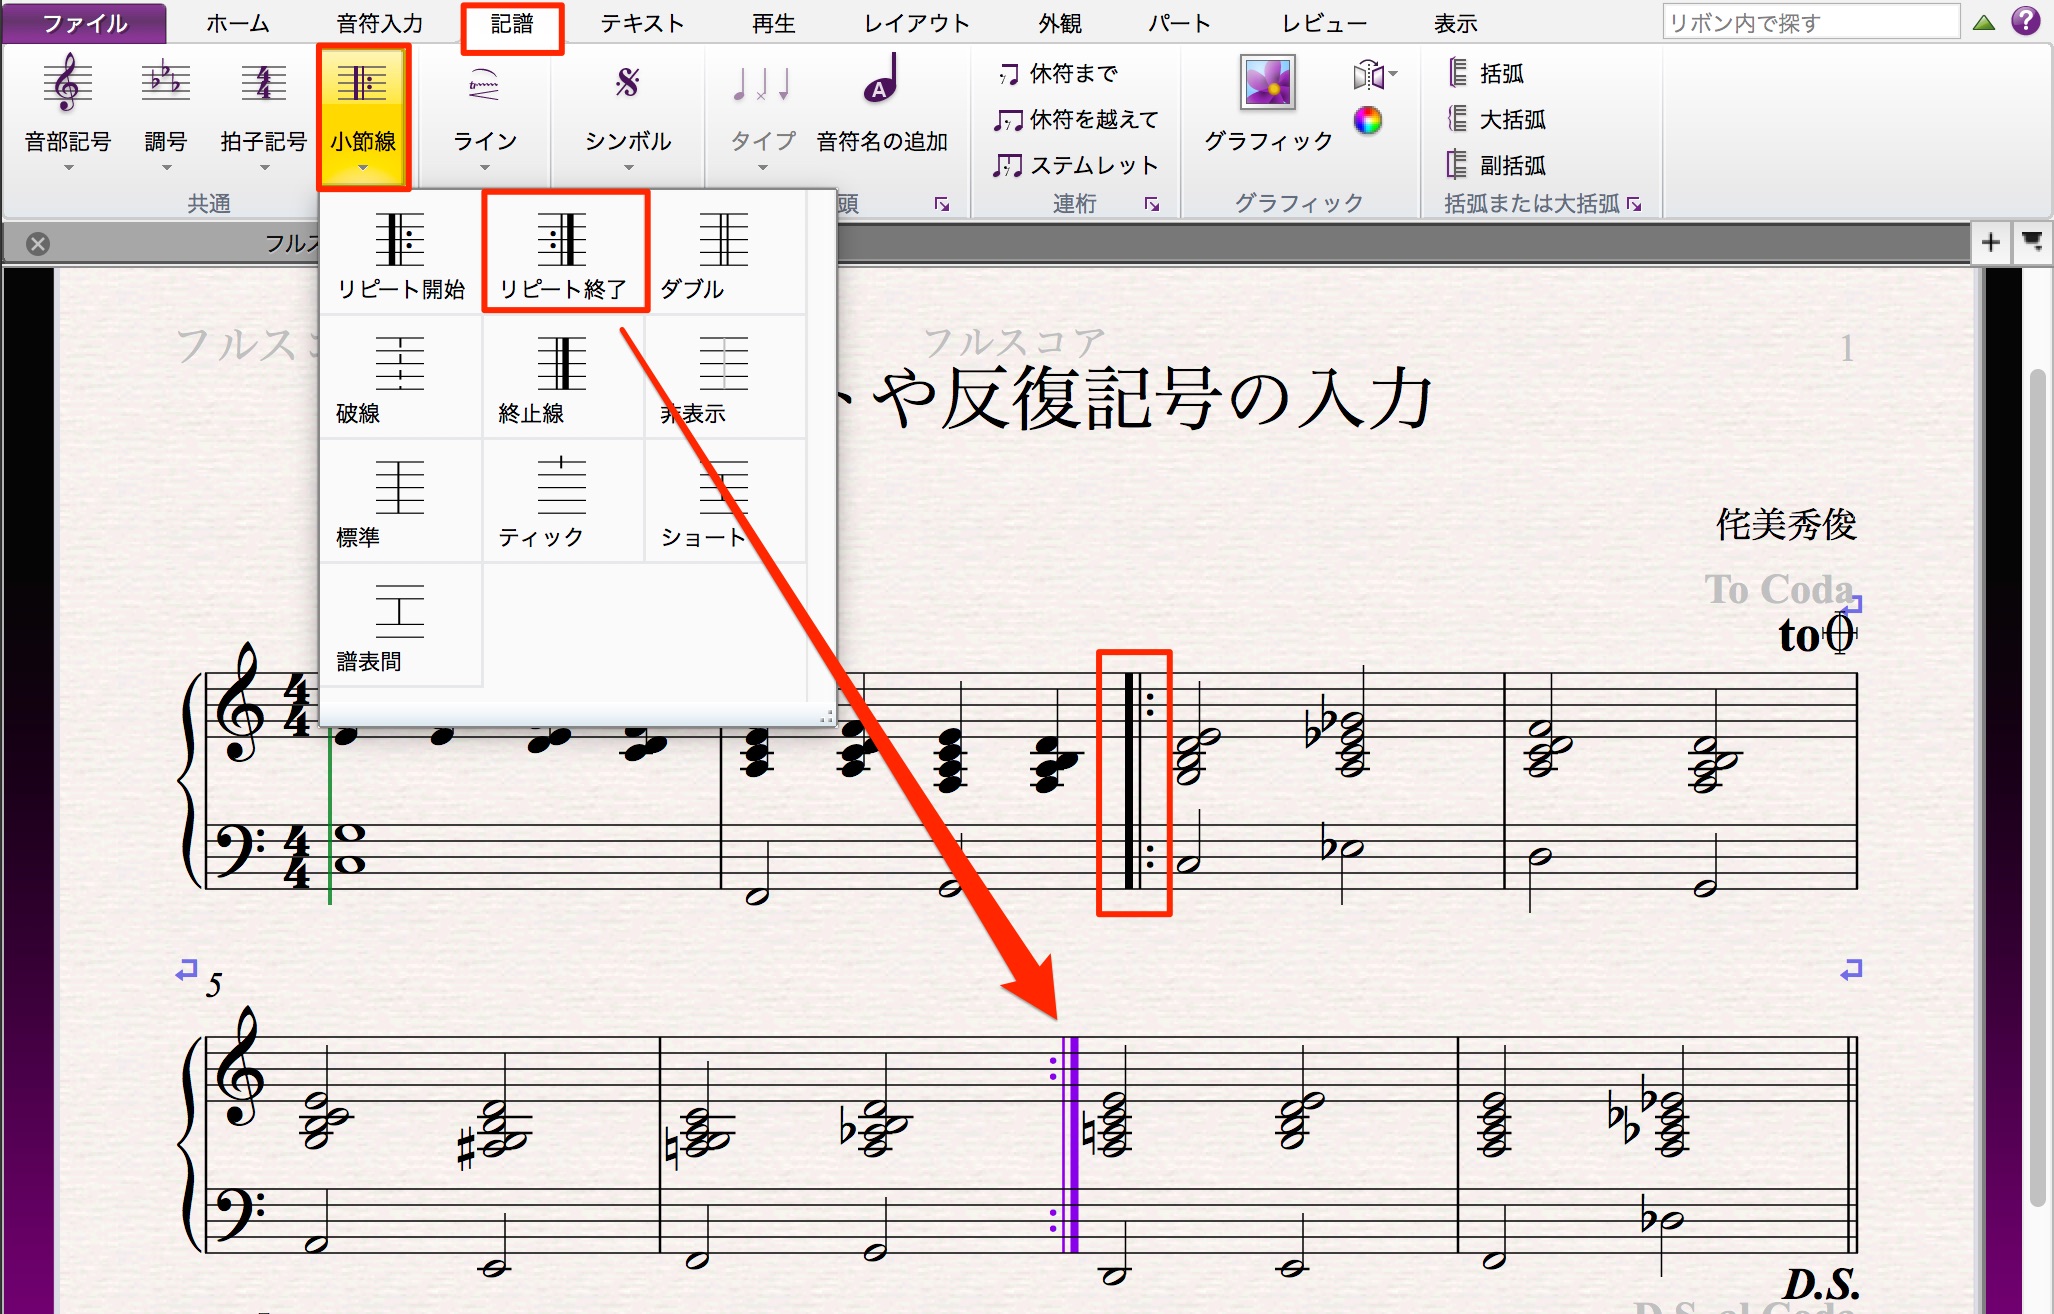Open the graphic color wheel picker
The height and width of the screenshot is (1314, 2054).
pyautogui.click(x=1367, y=121)
